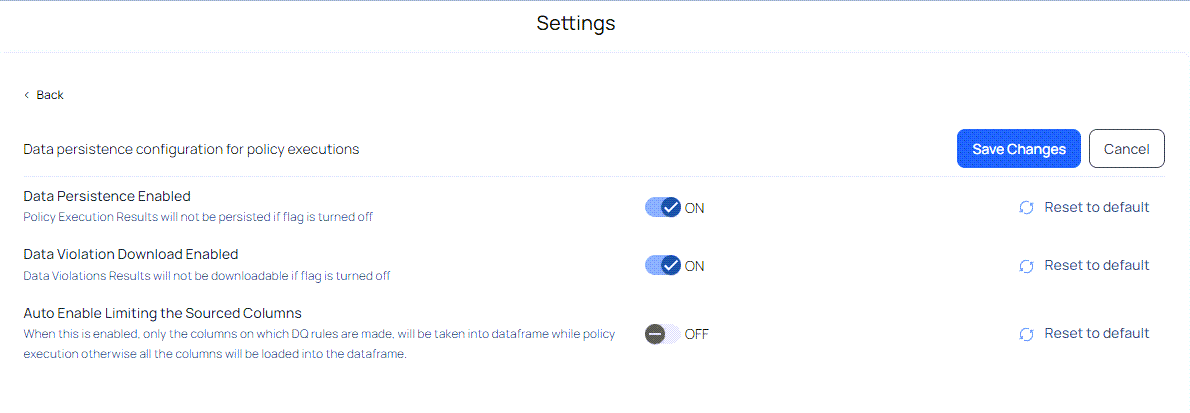Screen dimensions: 1190x413
Task: Turn off Data Persistence Enabled switch
Action: point(663,207)
